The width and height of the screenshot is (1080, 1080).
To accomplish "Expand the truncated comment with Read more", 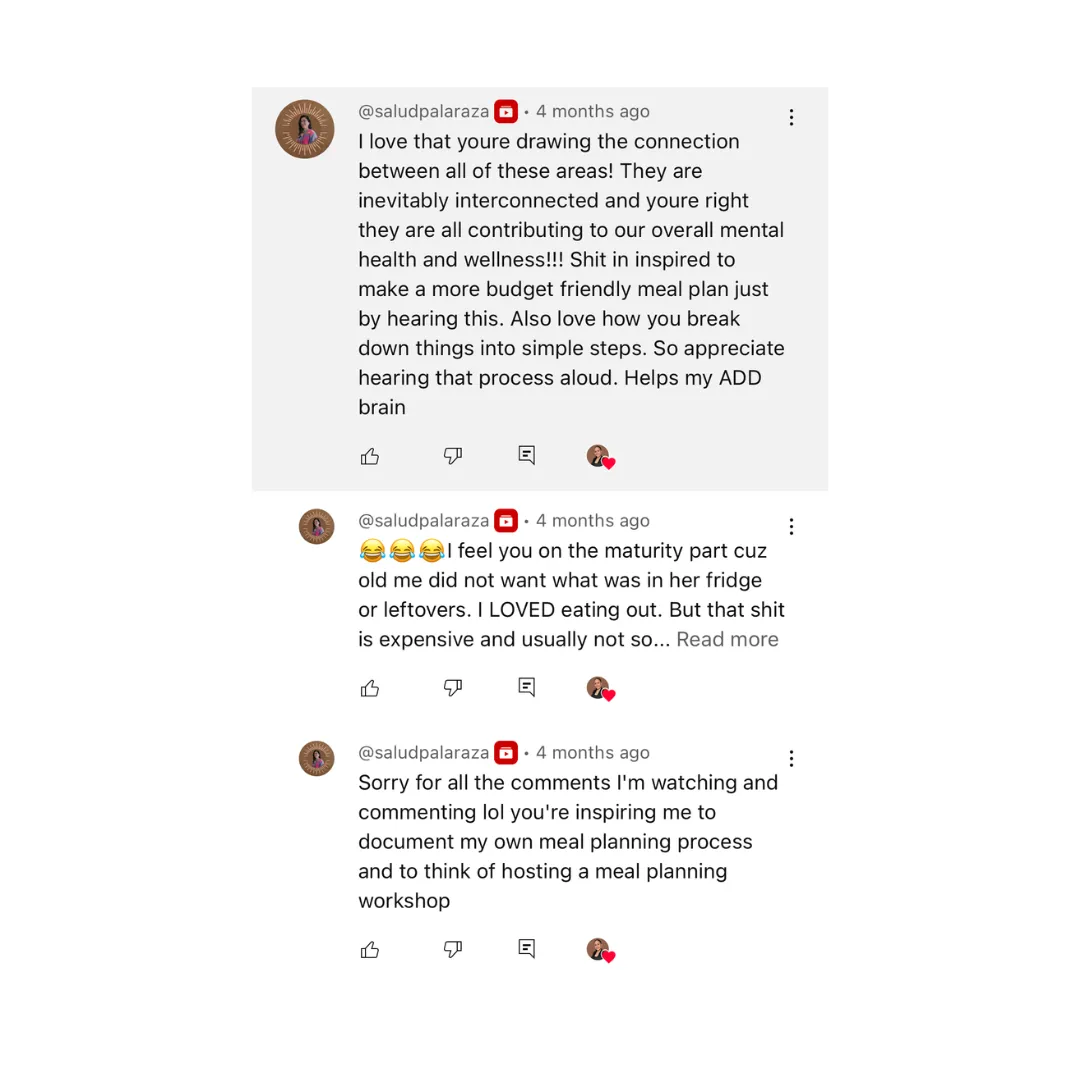I will click(727, 639).
